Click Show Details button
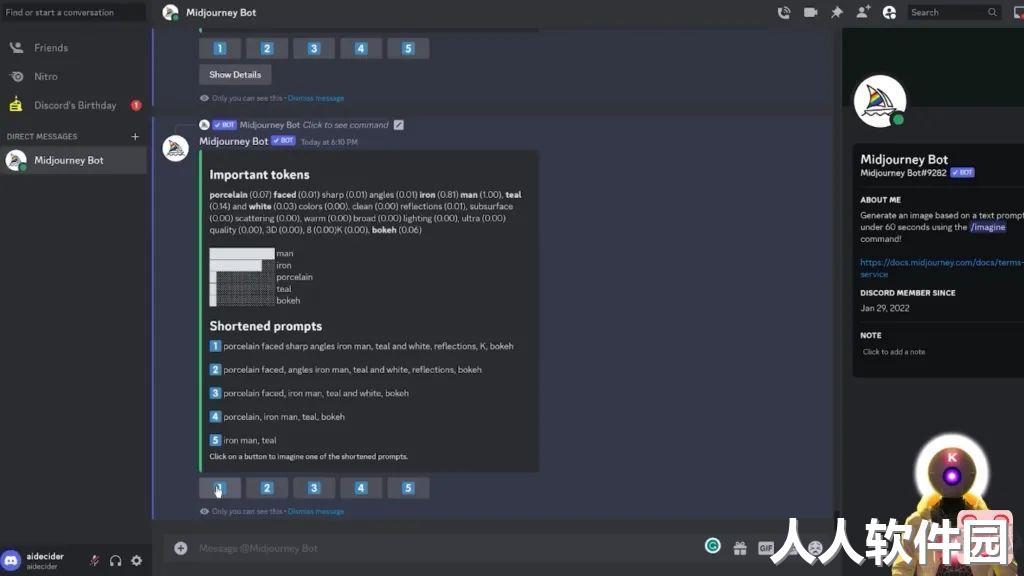1024x576 pixels. pos(235,74)
